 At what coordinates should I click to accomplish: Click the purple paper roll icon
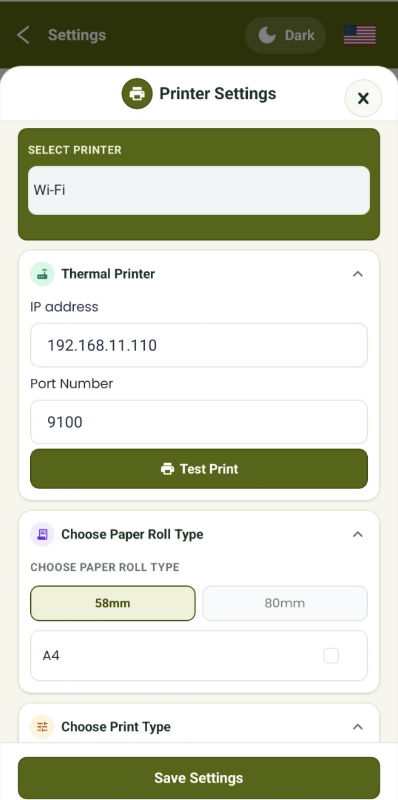(42, 534)
